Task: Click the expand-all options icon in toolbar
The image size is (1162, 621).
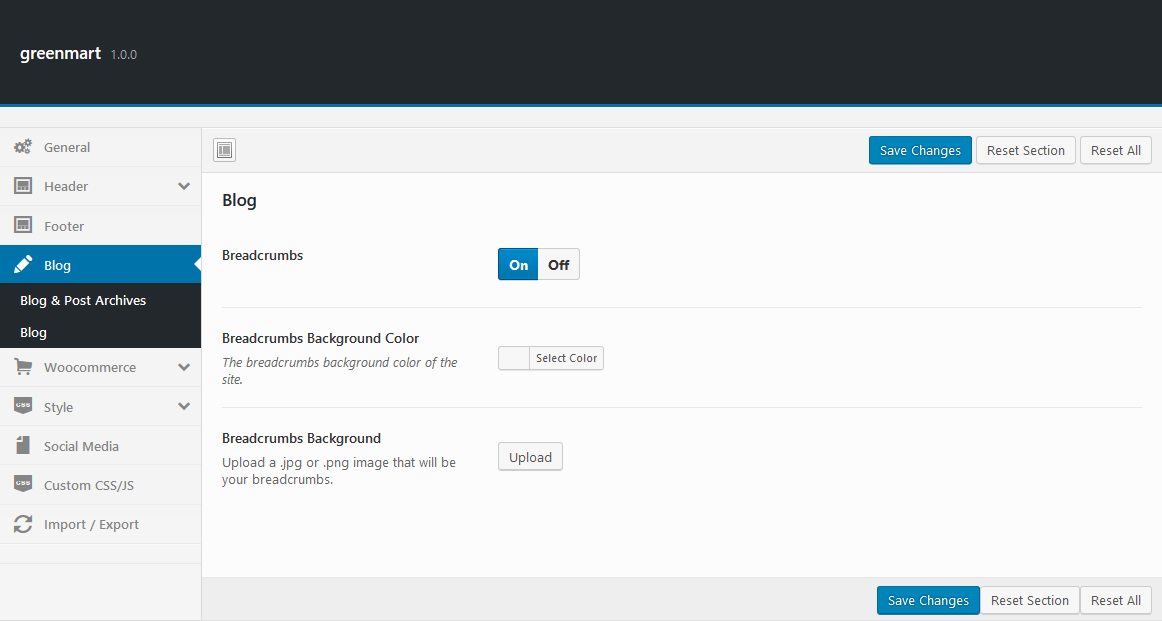Action: pos(224,150)
